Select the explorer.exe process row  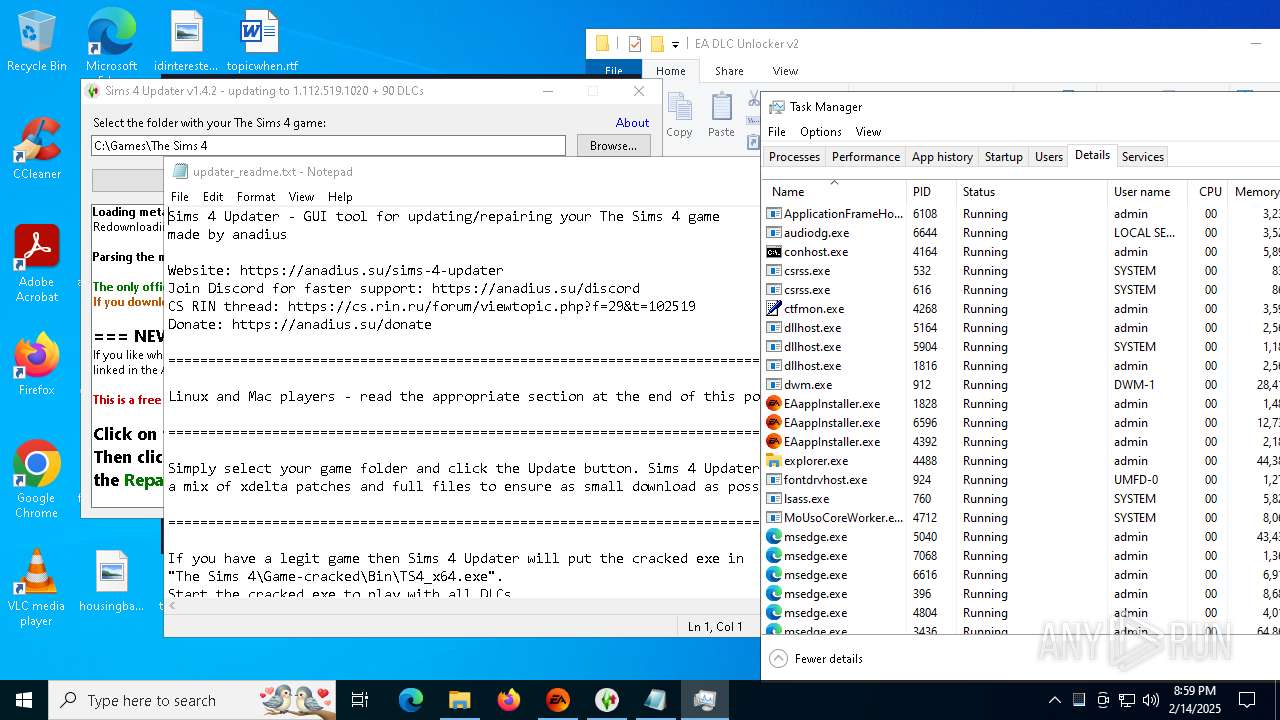[1020, 461]
